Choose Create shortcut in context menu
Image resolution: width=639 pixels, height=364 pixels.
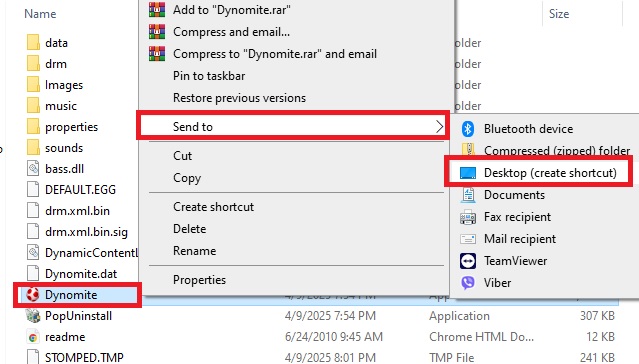click(x=213, y=207)
